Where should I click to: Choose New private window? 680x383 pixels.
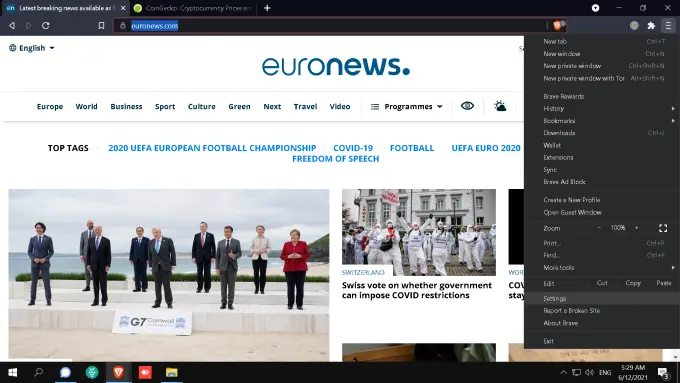(x=602, y=66)
